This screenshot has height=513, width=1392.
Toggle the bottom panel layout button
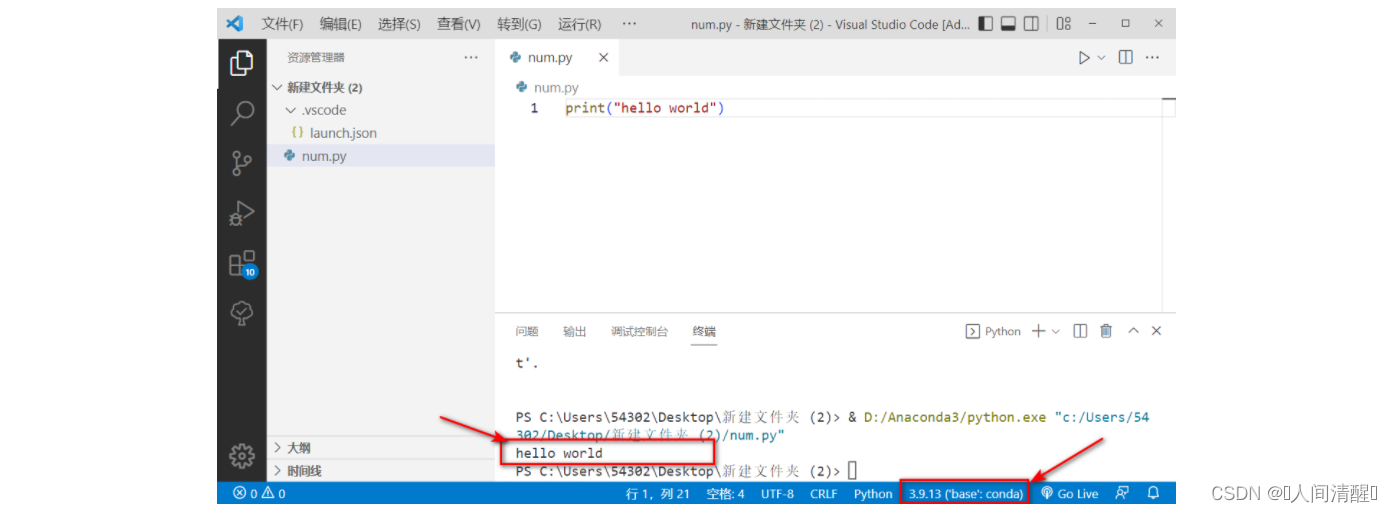pyautogui.click(x=1009, y=23)
